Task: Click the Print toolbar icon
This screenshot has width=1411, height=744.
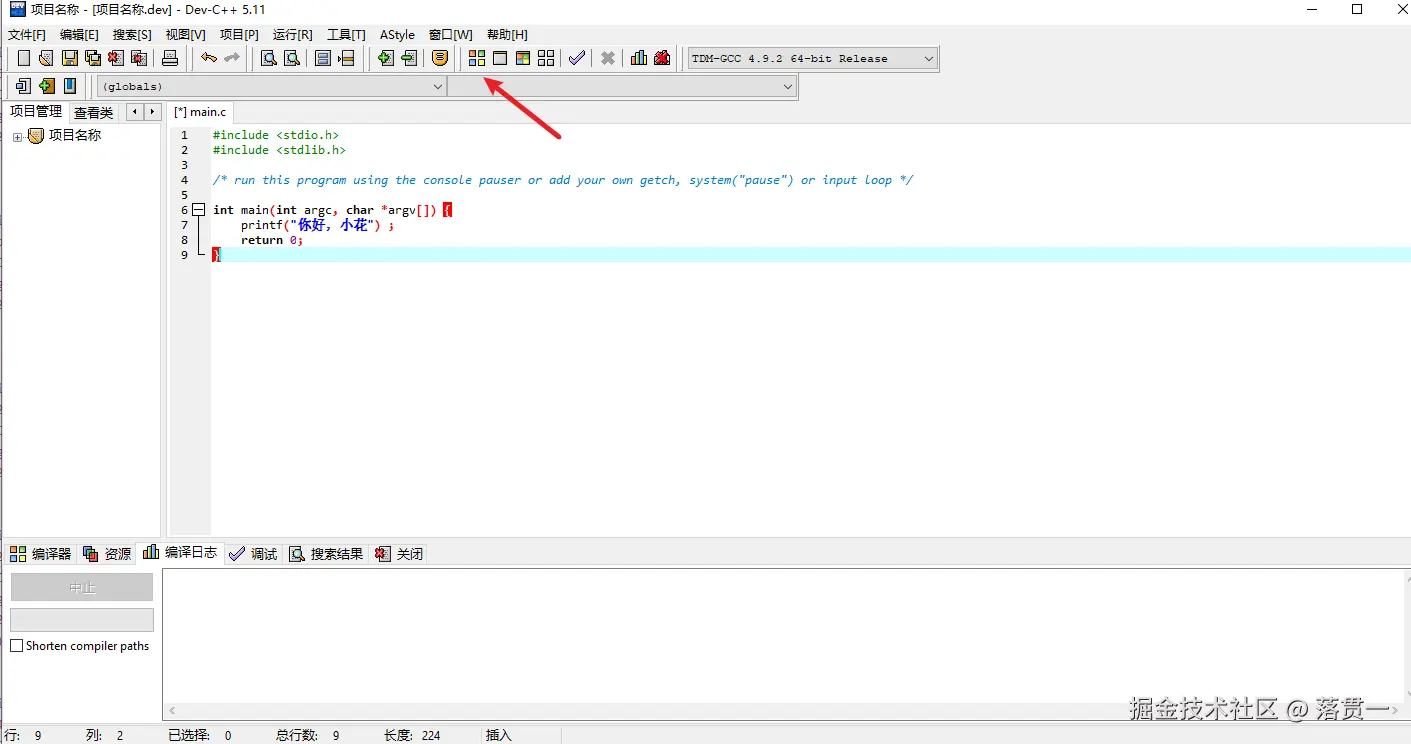Action: [170, 58]
